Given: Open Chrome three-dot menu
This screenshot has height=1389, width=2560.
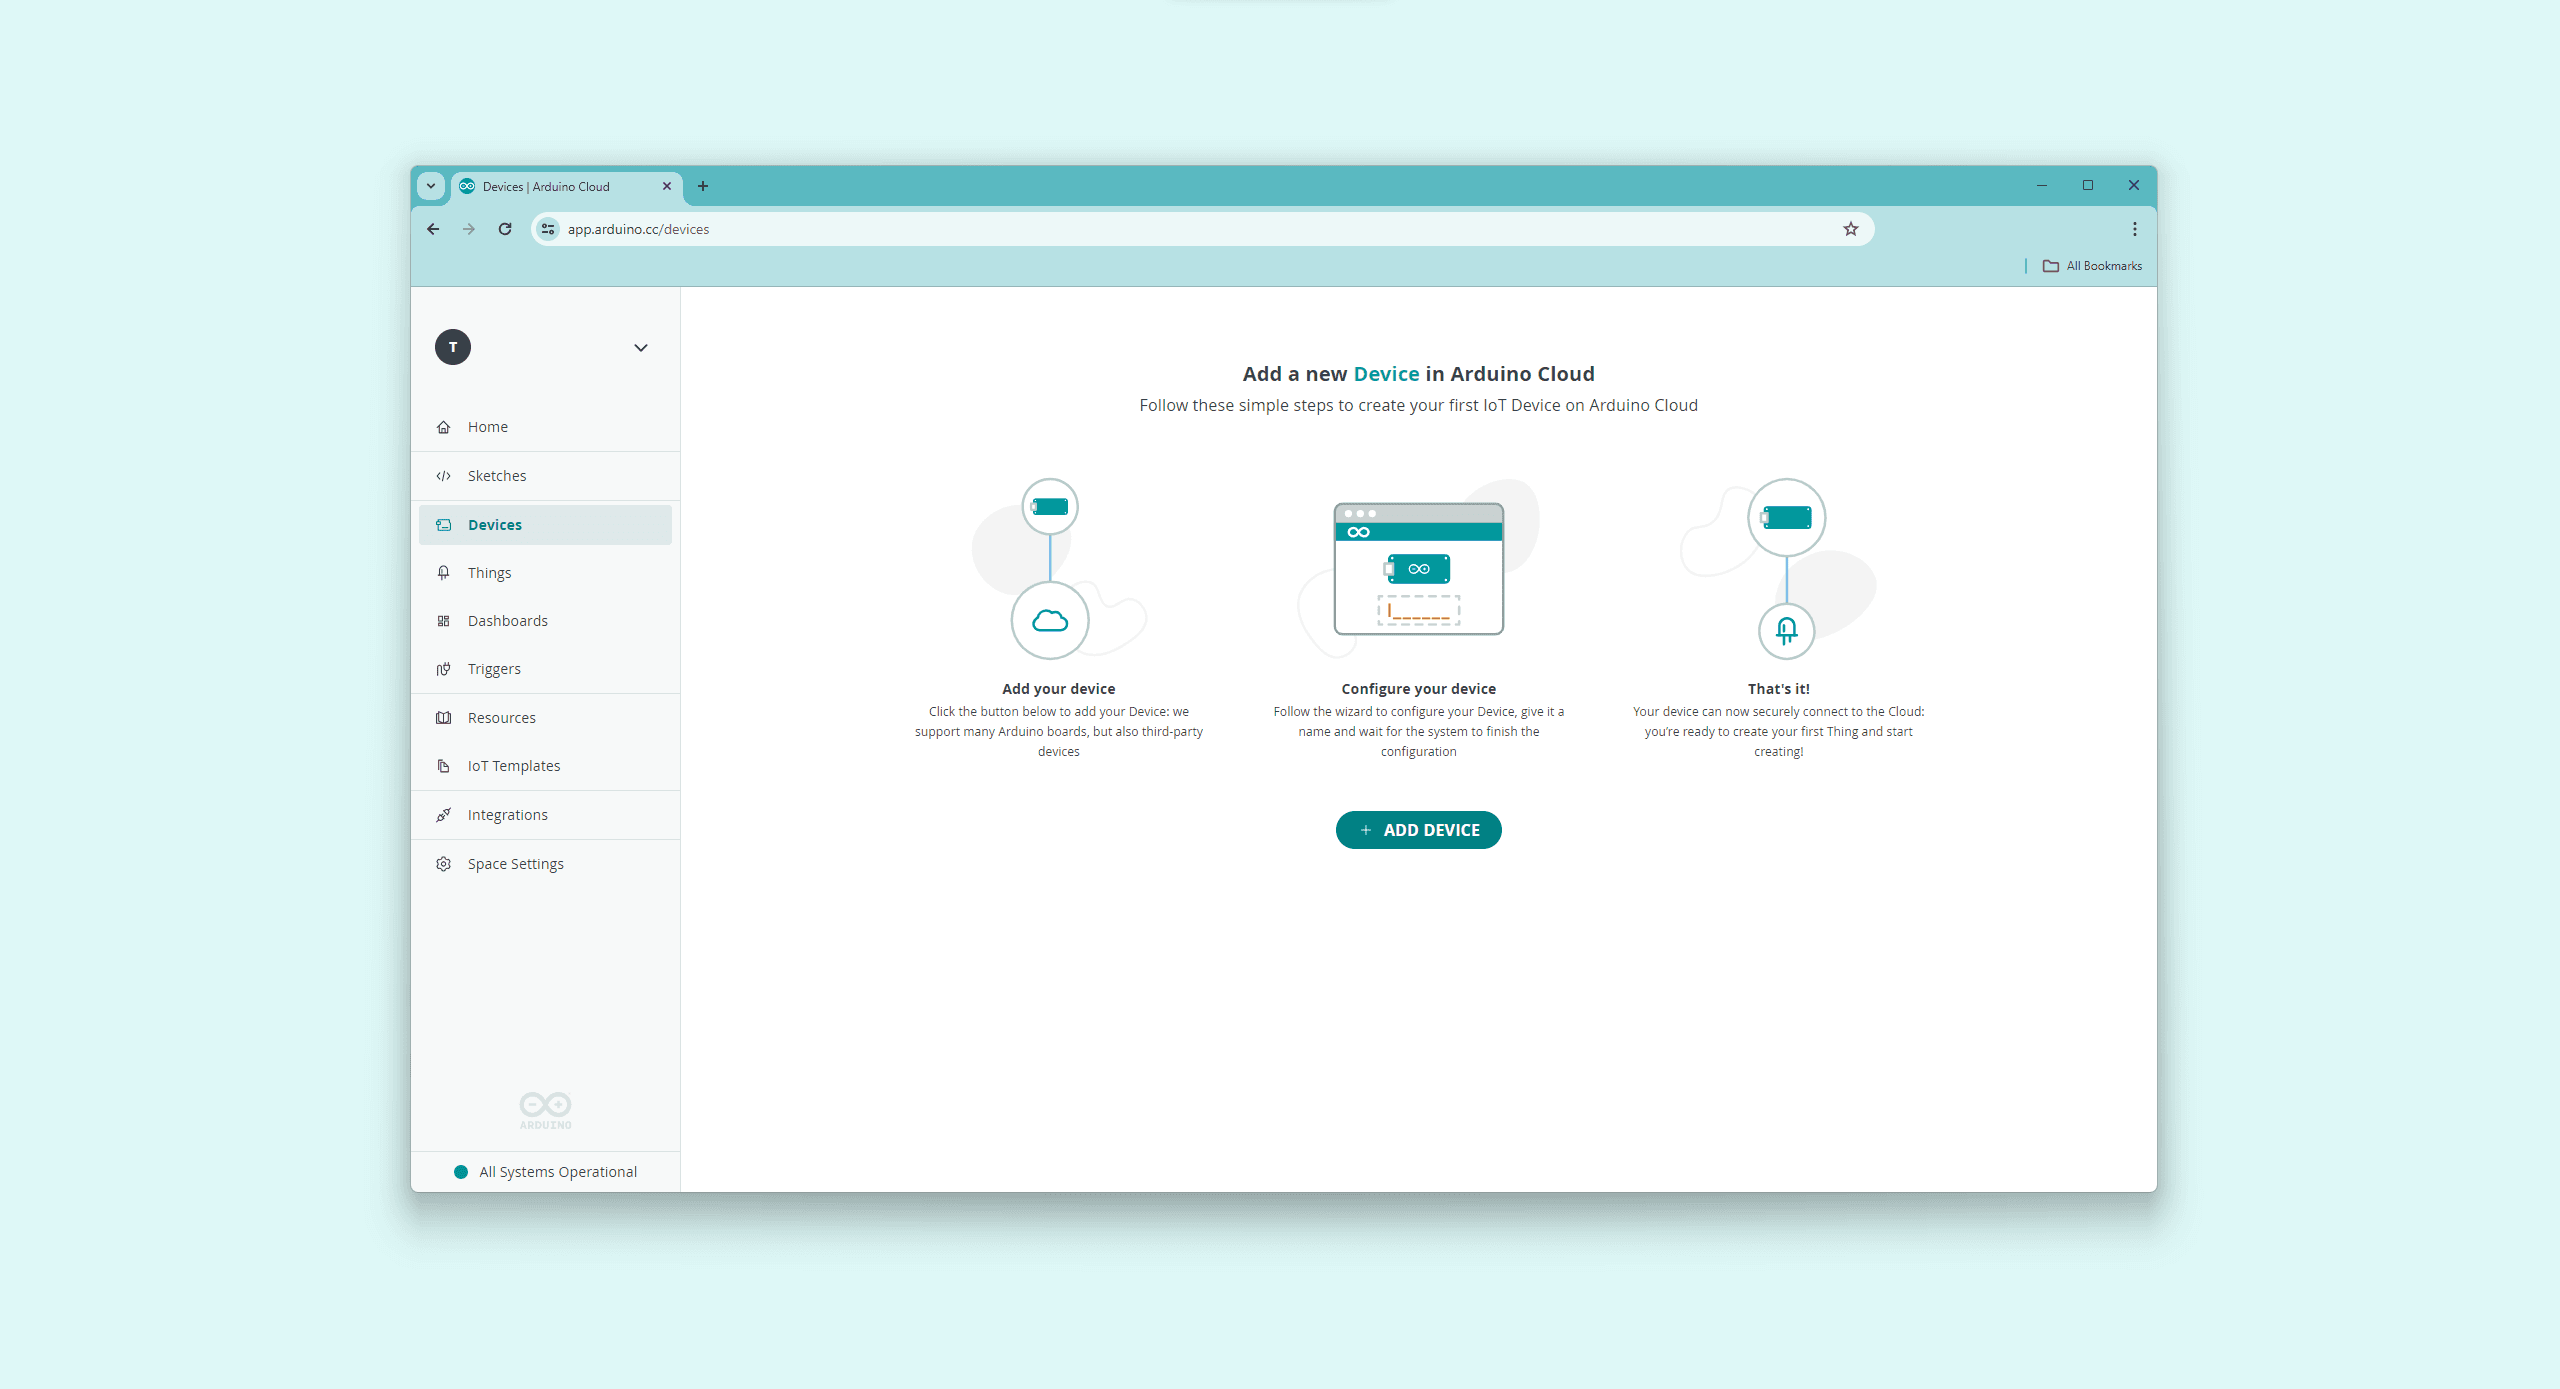Looking at the screenshot, I should pyautogui.click(x=2134, y=229).
